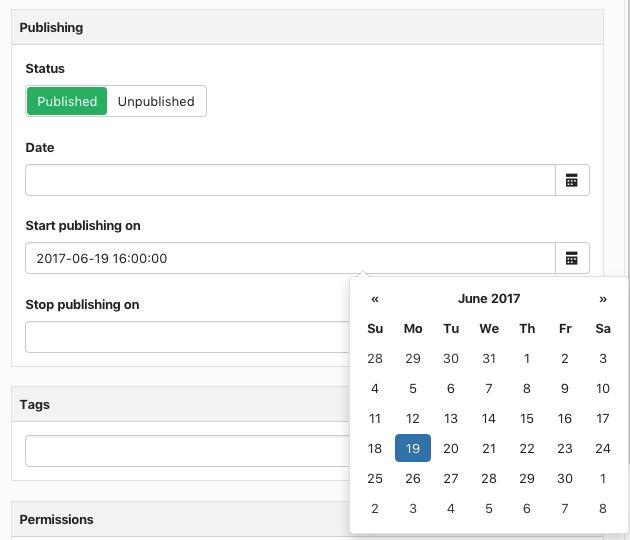Pick May 31 from the calendar grid

coord(489,358)
